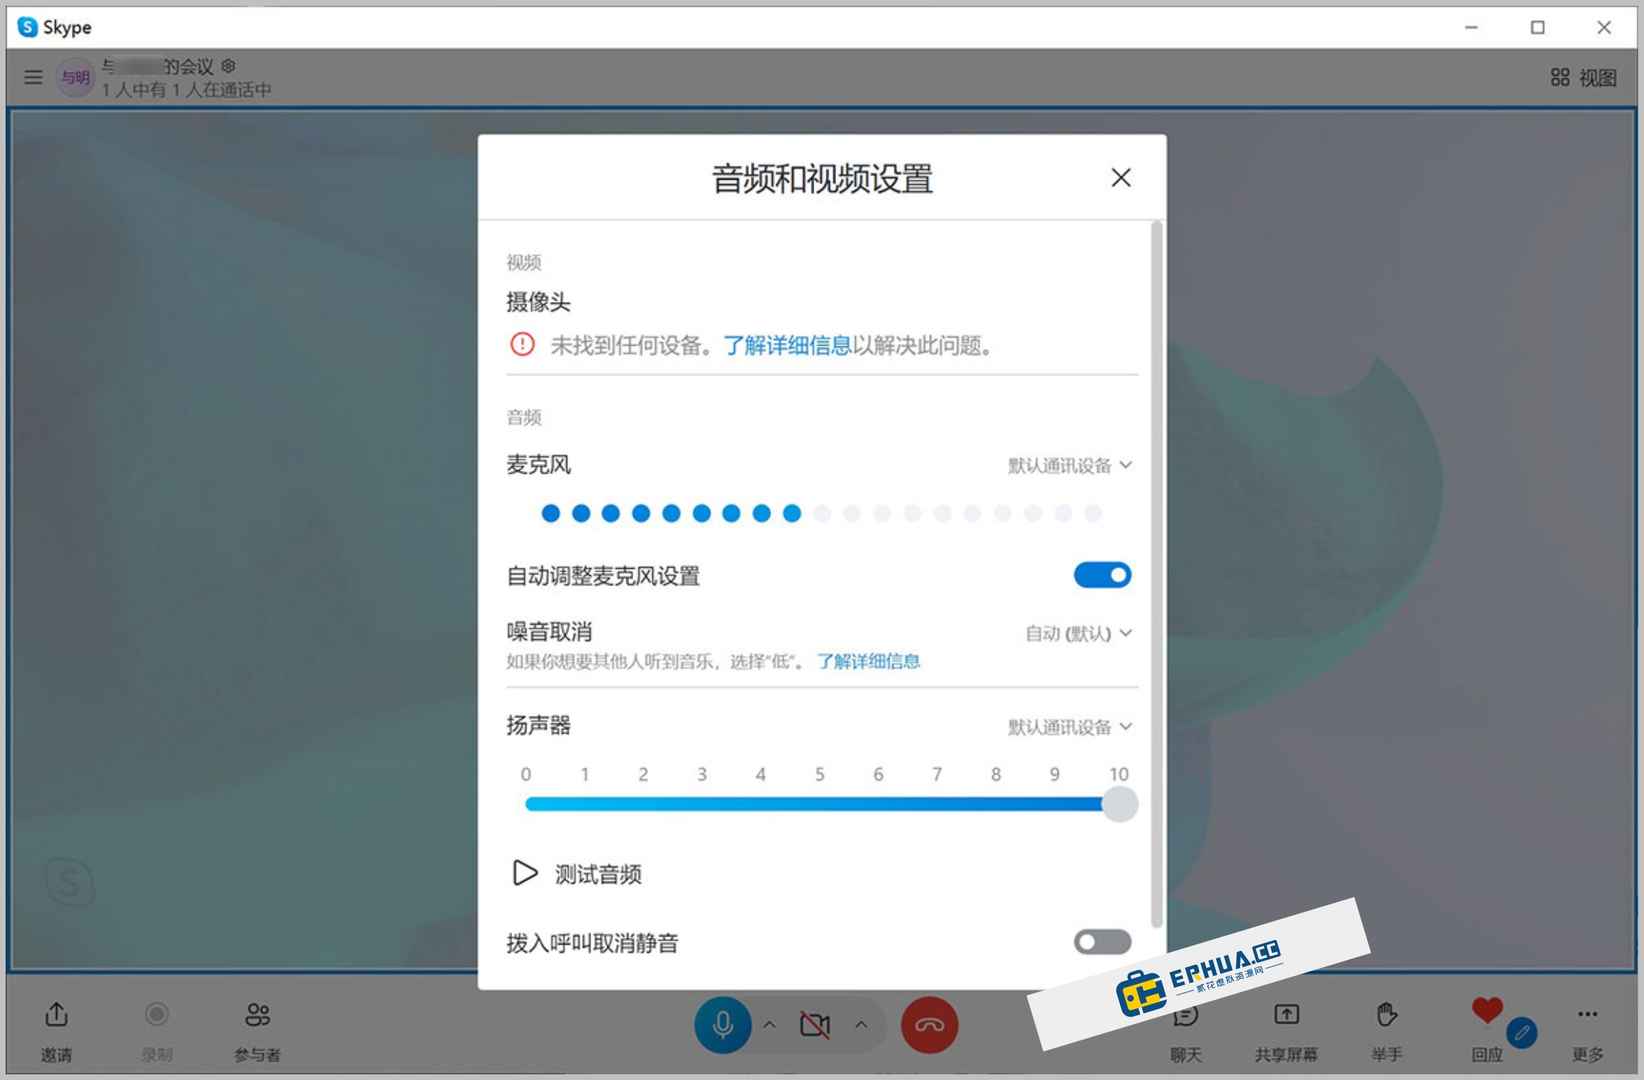Click camera 了解详细信息 link
The height and width of the screenshot is (1080, 1644).
click(x=787, y=346)
